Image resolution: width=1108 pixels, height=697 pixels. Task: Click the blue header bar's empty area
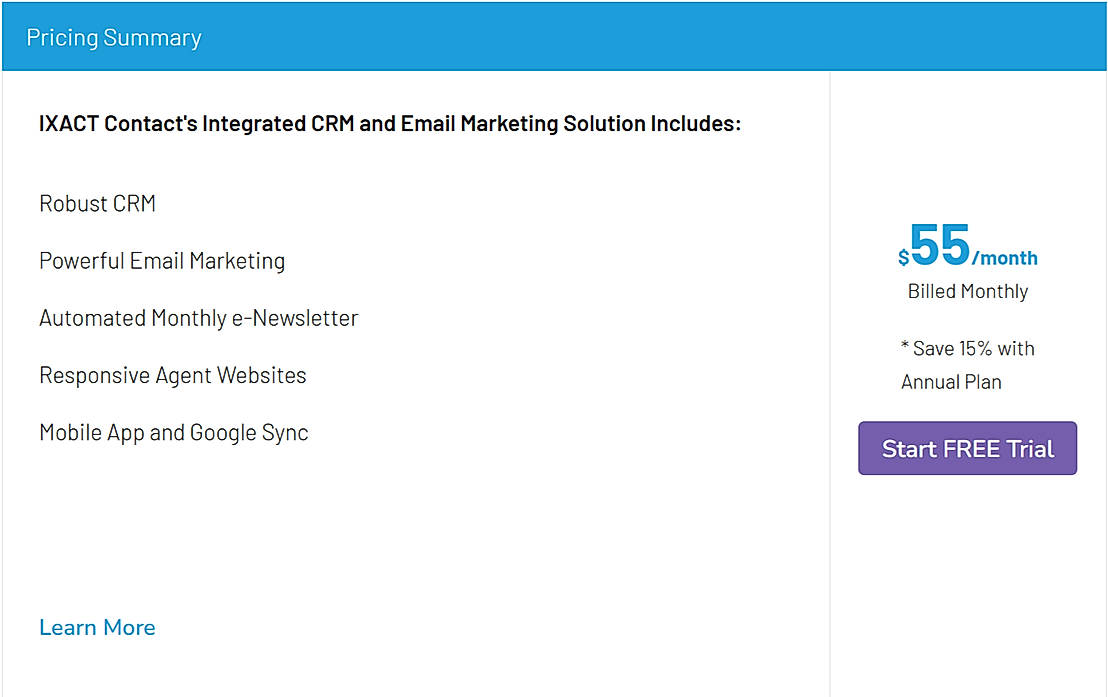[x=650, y=38]
